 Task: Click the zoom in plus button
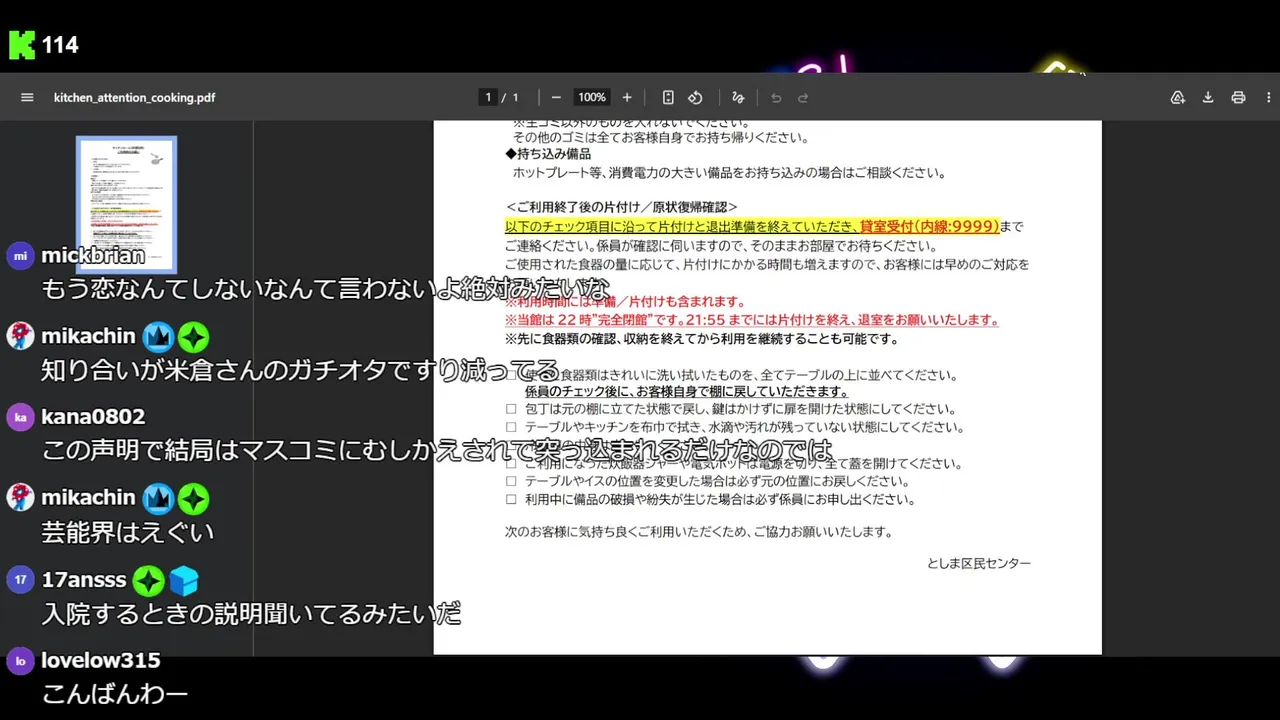pos(627,97)
